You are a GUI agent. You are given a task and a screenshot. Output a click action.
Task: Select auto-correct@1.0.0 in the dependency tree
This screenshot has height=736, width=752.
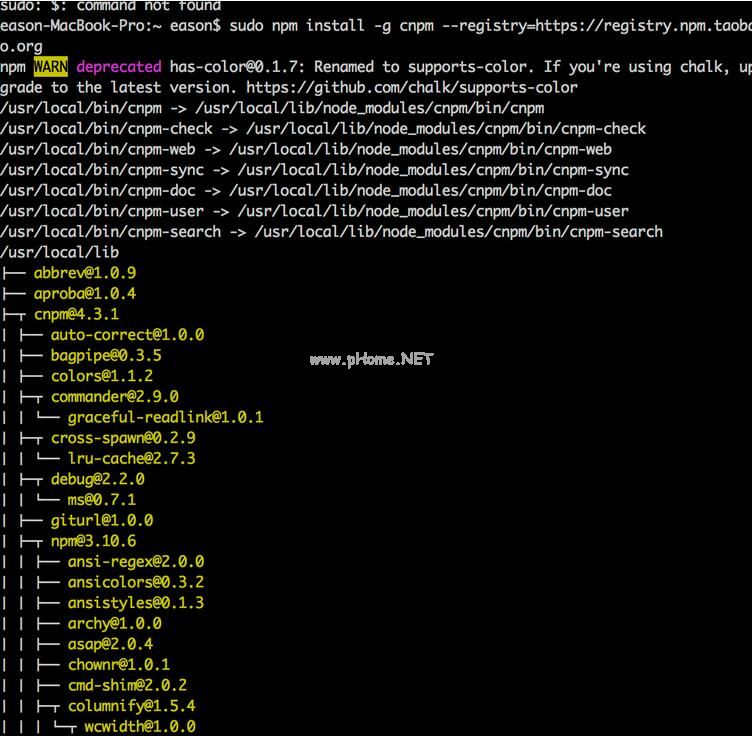coord(127,335)
